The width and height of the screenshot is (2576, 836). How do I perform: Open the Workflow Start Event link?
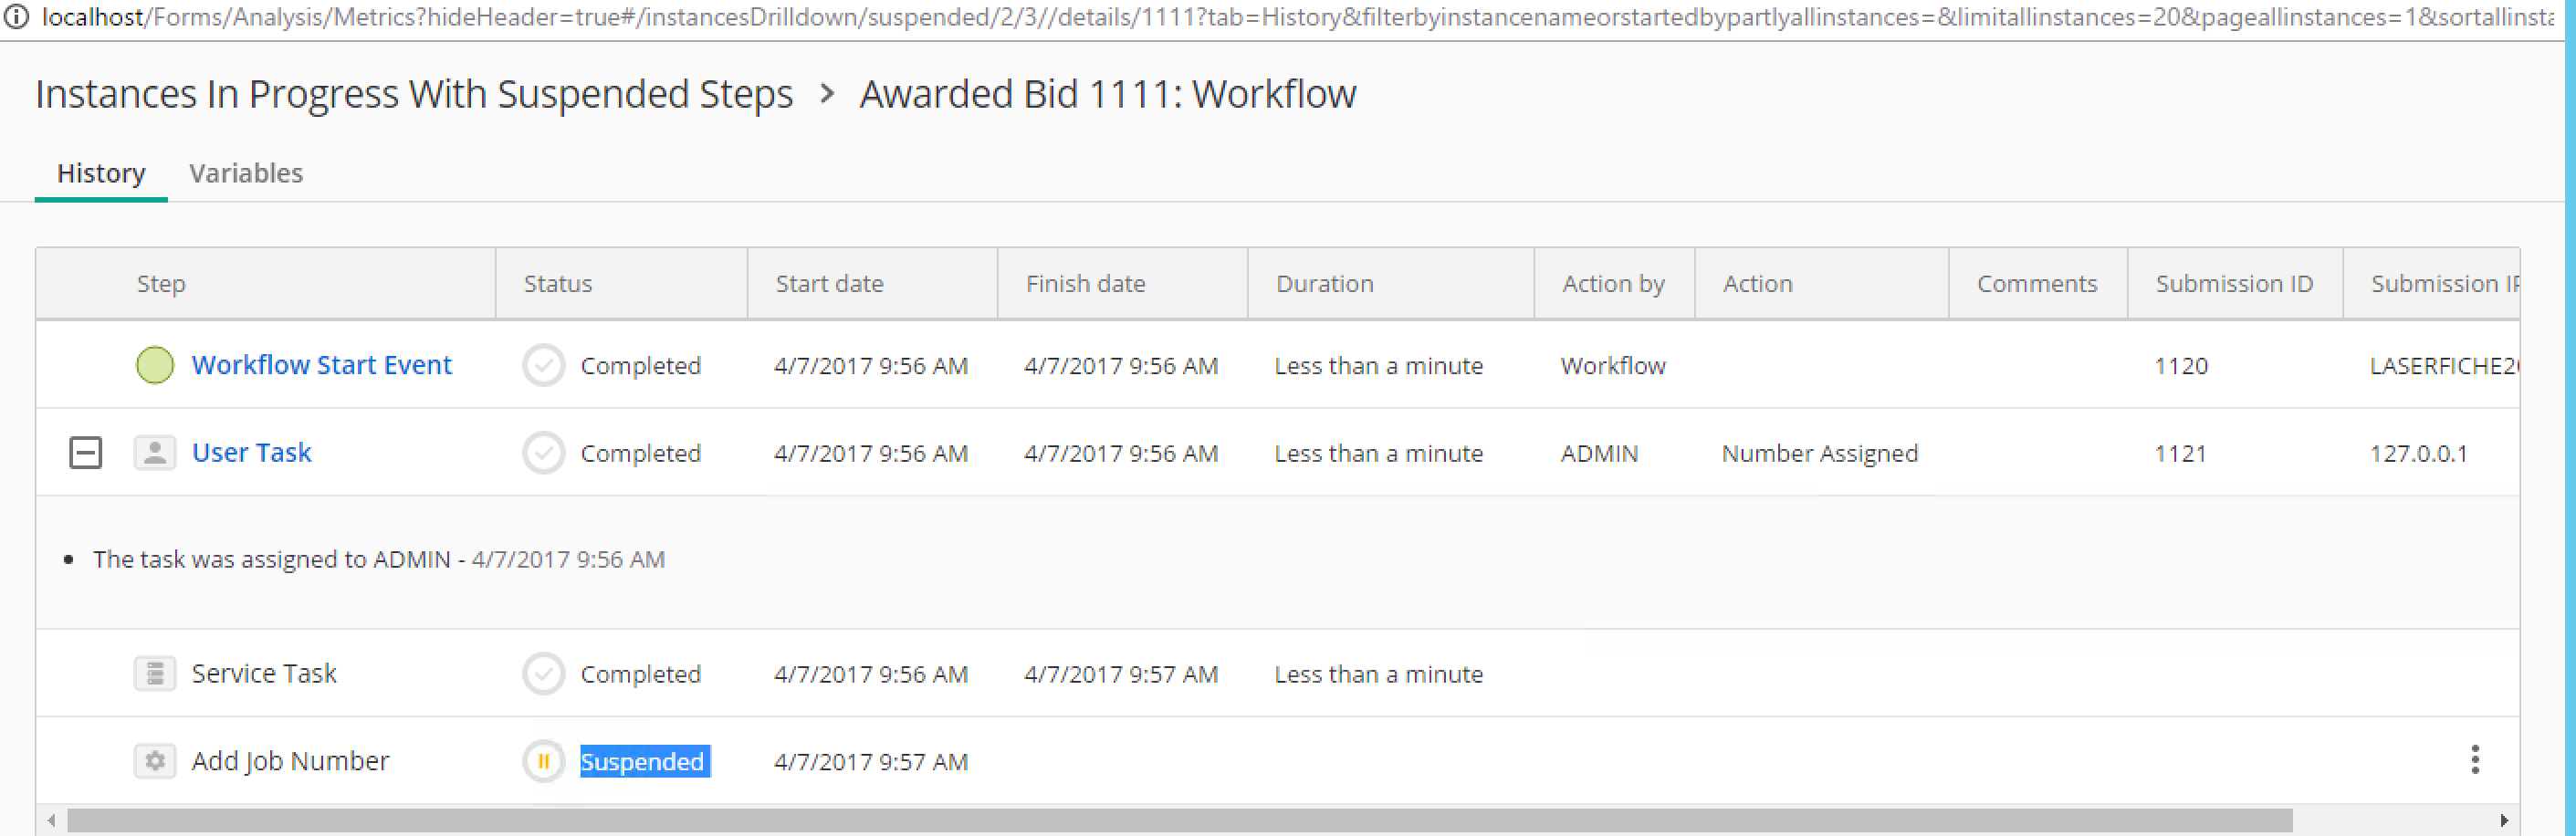(x=321, y=365)
